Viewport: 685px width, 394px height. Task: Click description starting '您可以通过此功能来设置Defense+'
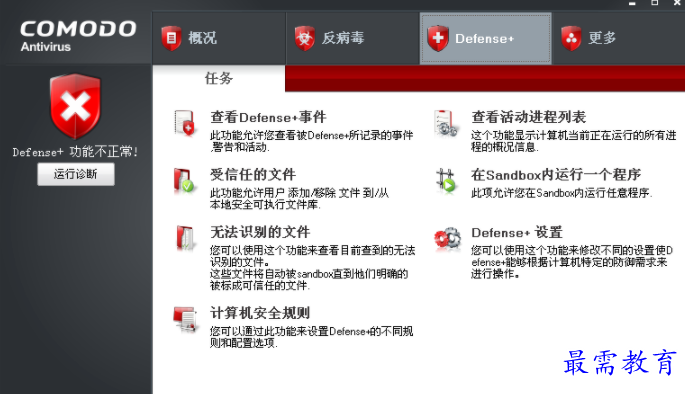pos(311,337)
